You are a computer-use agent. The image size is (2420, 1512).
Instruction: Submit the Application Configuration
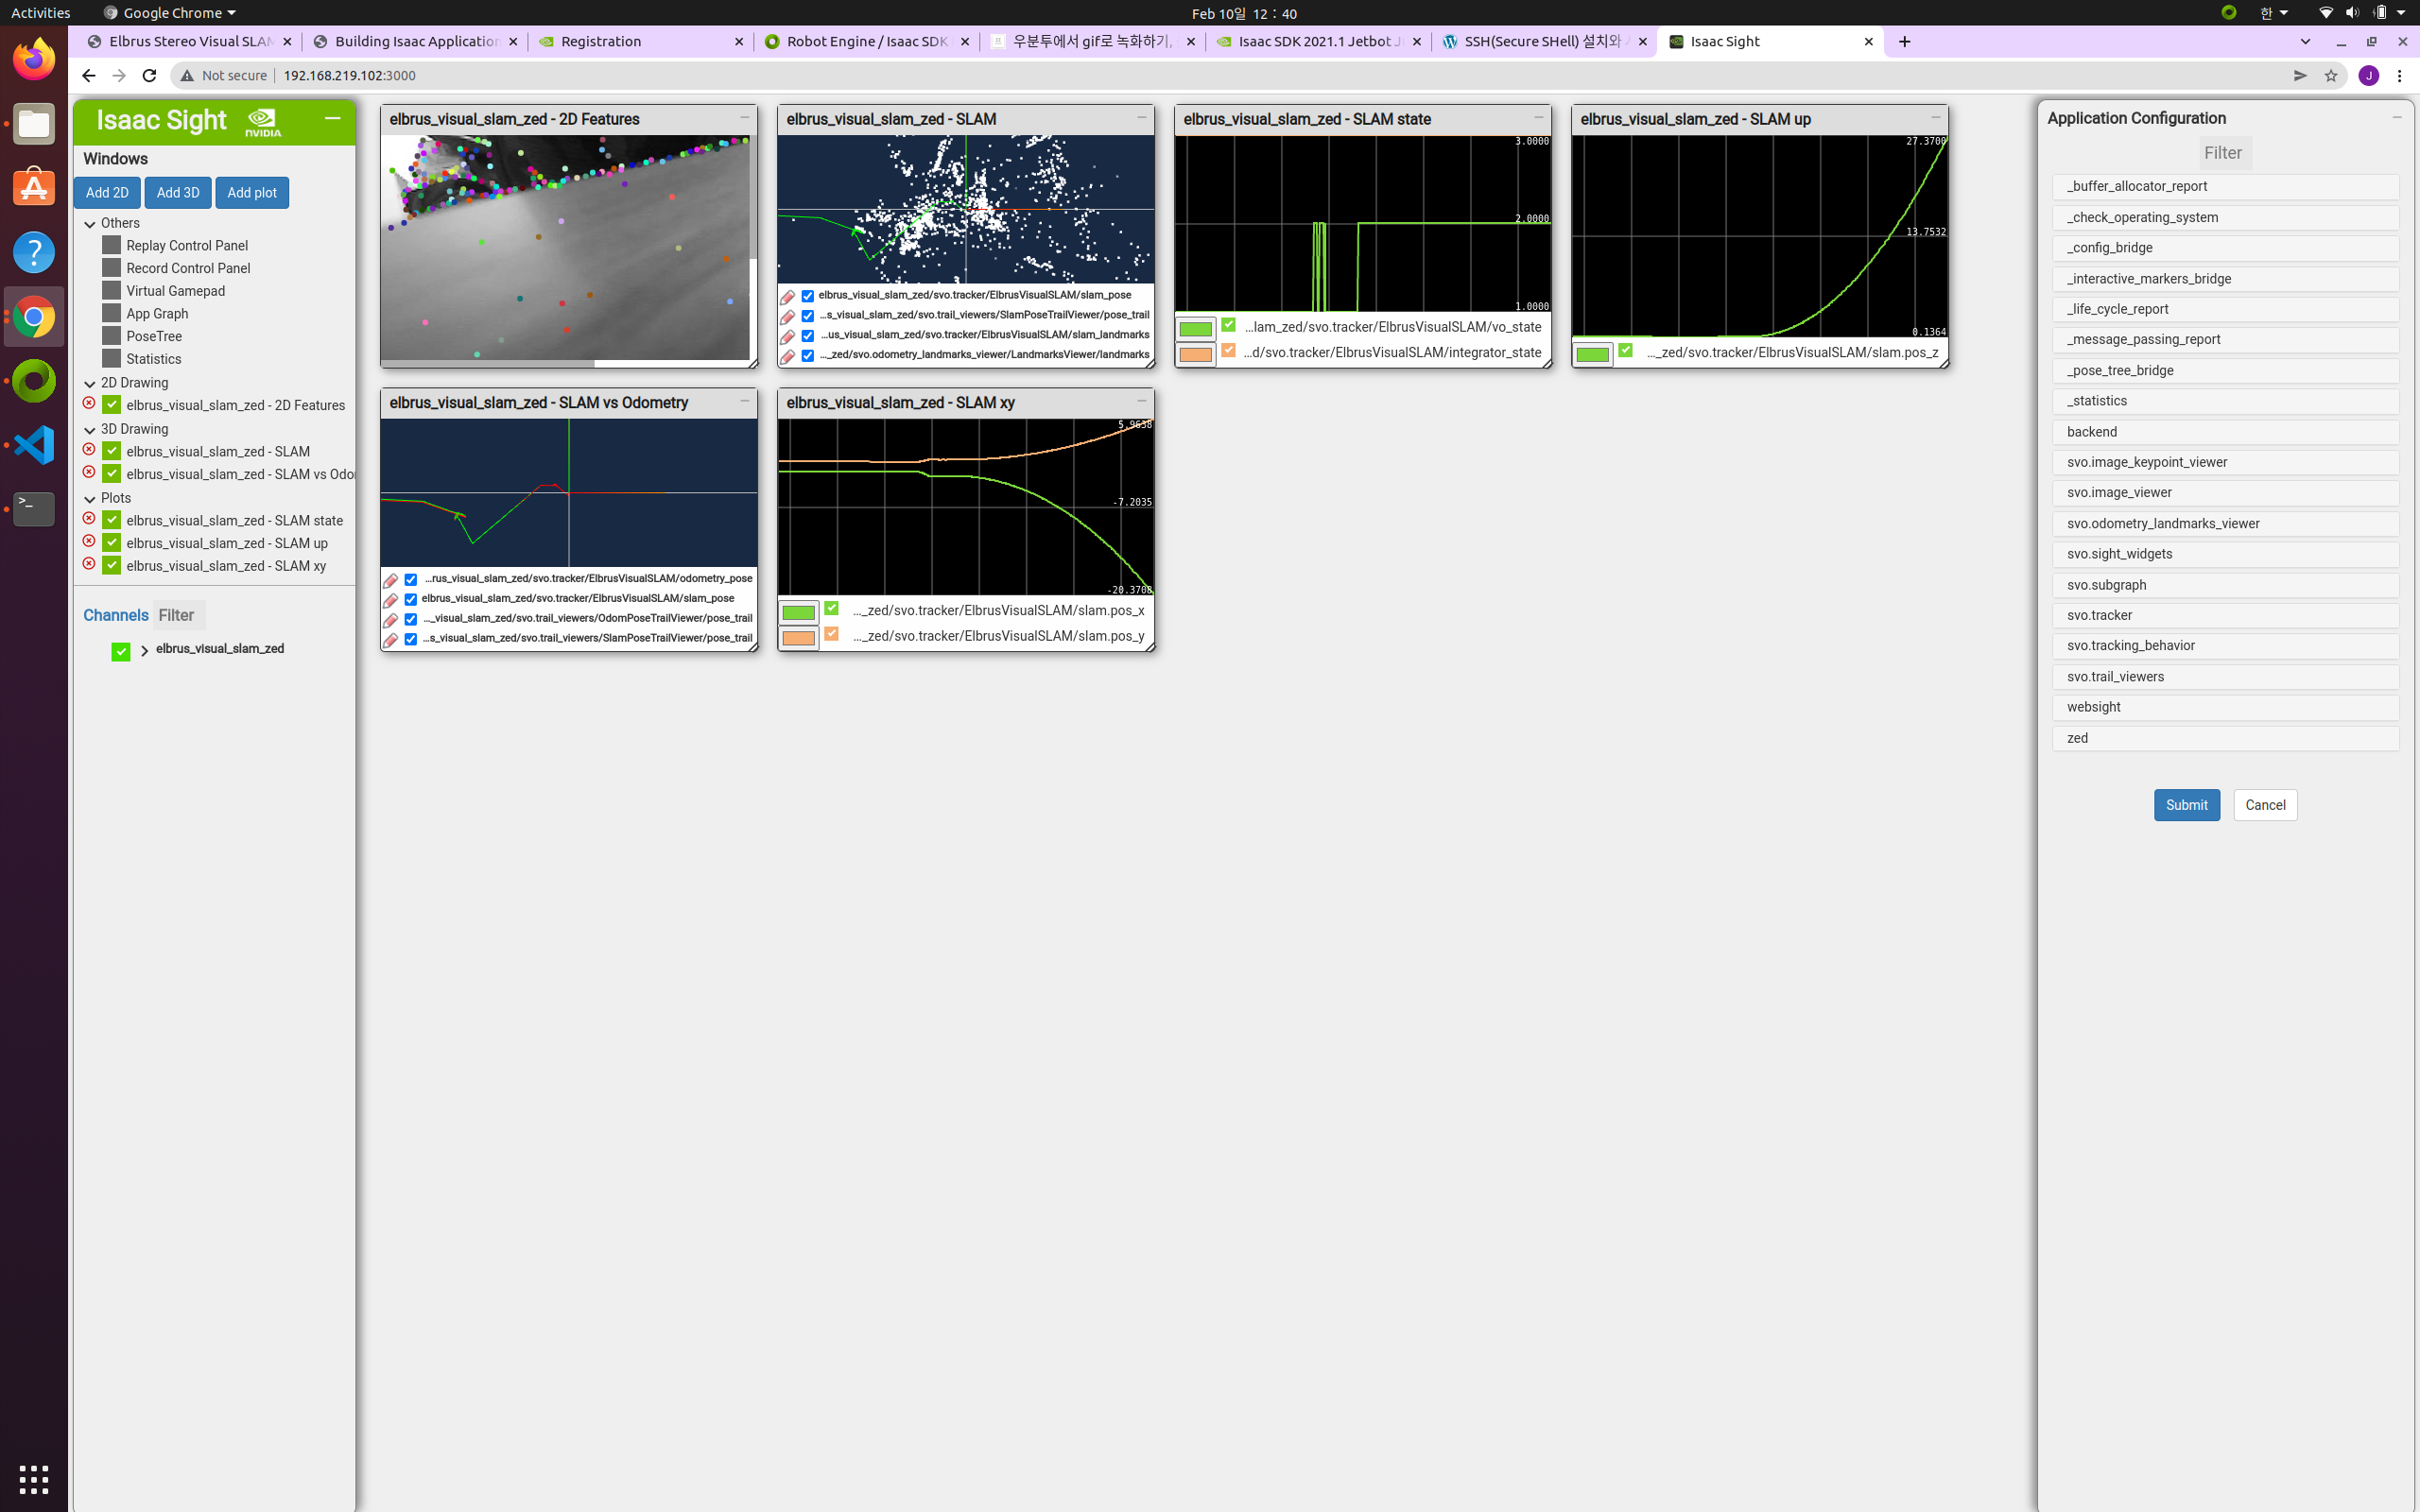[x=2186, y=805]
